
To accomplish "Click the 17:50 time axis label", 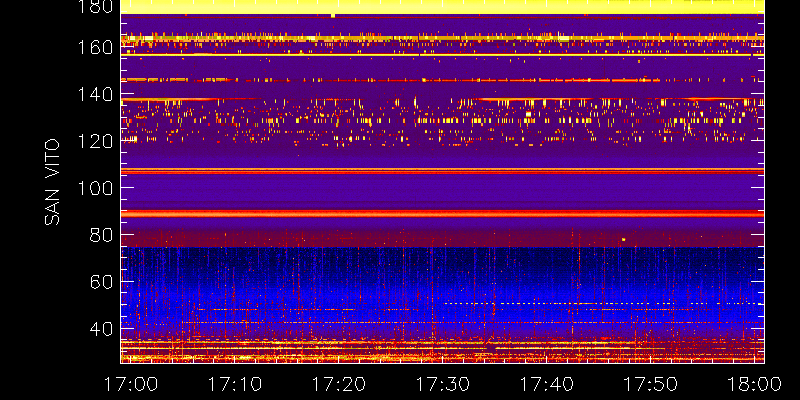I will (651, 384).
